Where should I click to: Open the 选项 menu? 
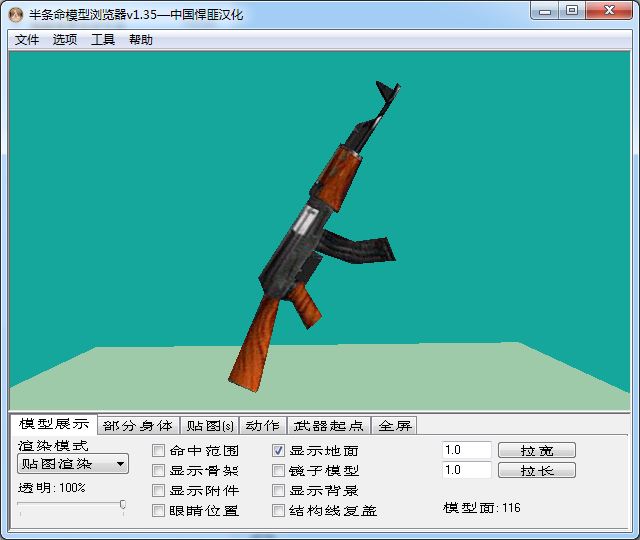click(x=65, y=40)
